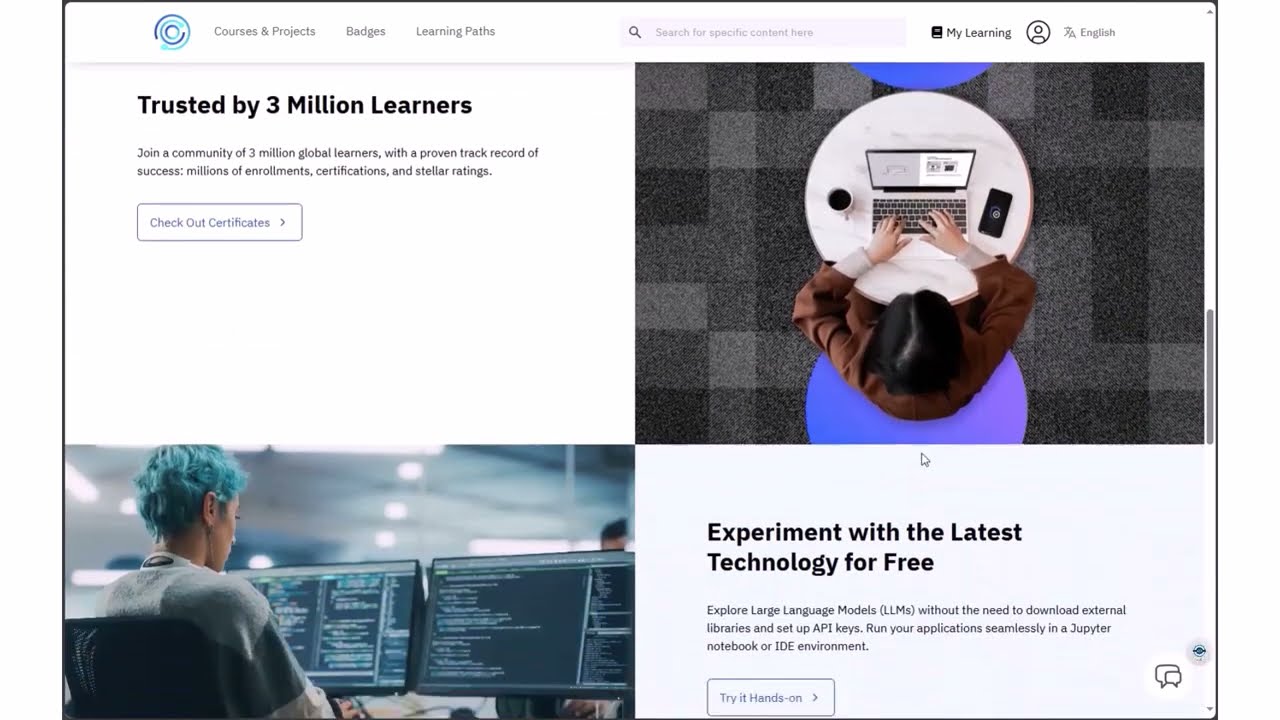Image resolution: width=1280 pixels, height=720 pixels.
Task: Go to Learning Paths
Action: click(456, 31)
